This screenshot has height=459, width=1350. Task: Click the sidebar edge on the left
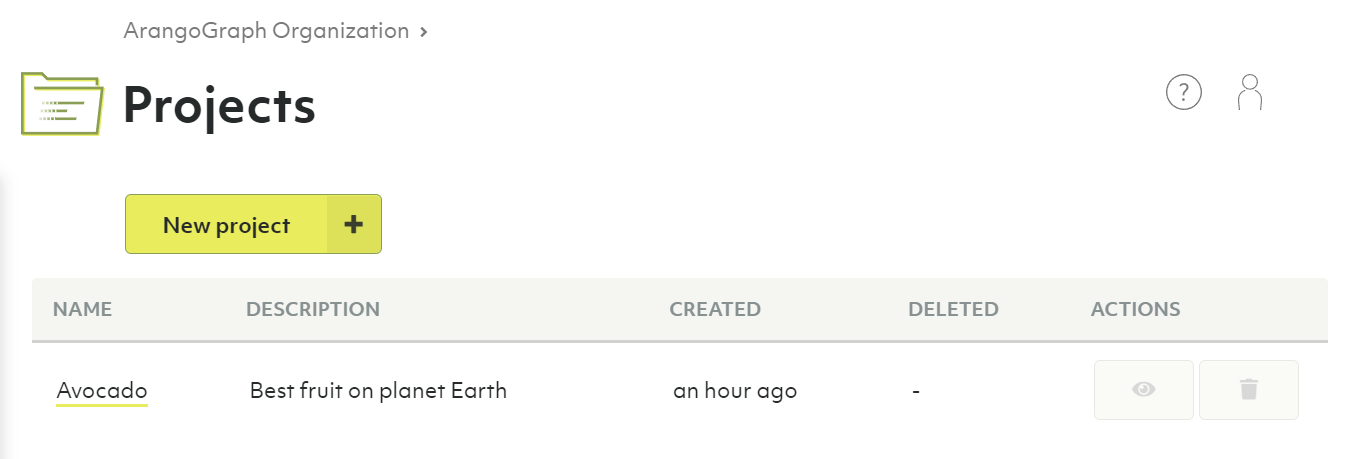tap(4, 300)
